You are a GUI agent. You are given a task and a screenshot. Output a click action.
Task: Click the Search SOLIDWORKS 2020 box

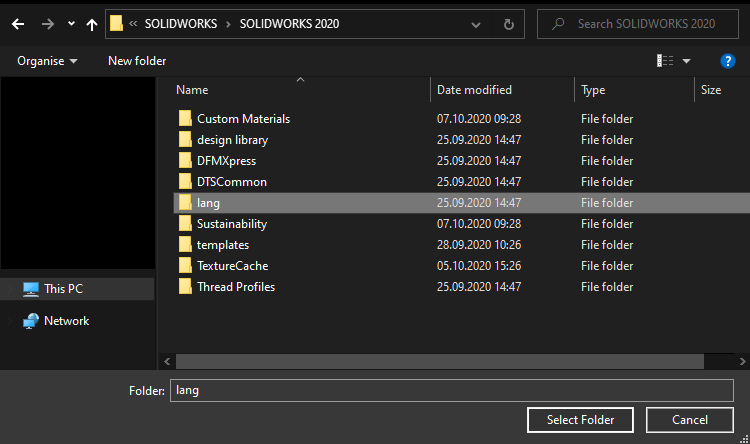648,24
